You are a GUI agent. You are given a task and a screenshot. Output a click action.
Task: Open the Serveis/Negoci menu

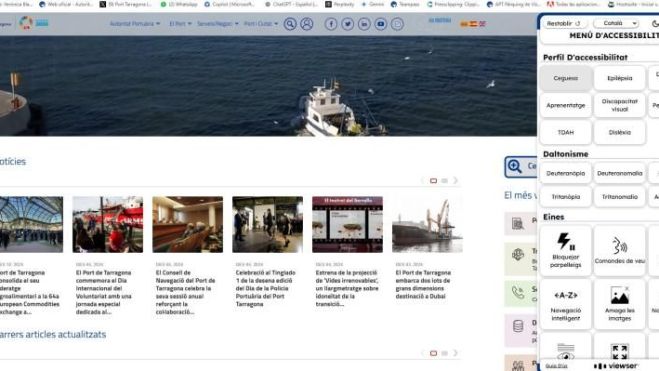[x=218, y=24]
